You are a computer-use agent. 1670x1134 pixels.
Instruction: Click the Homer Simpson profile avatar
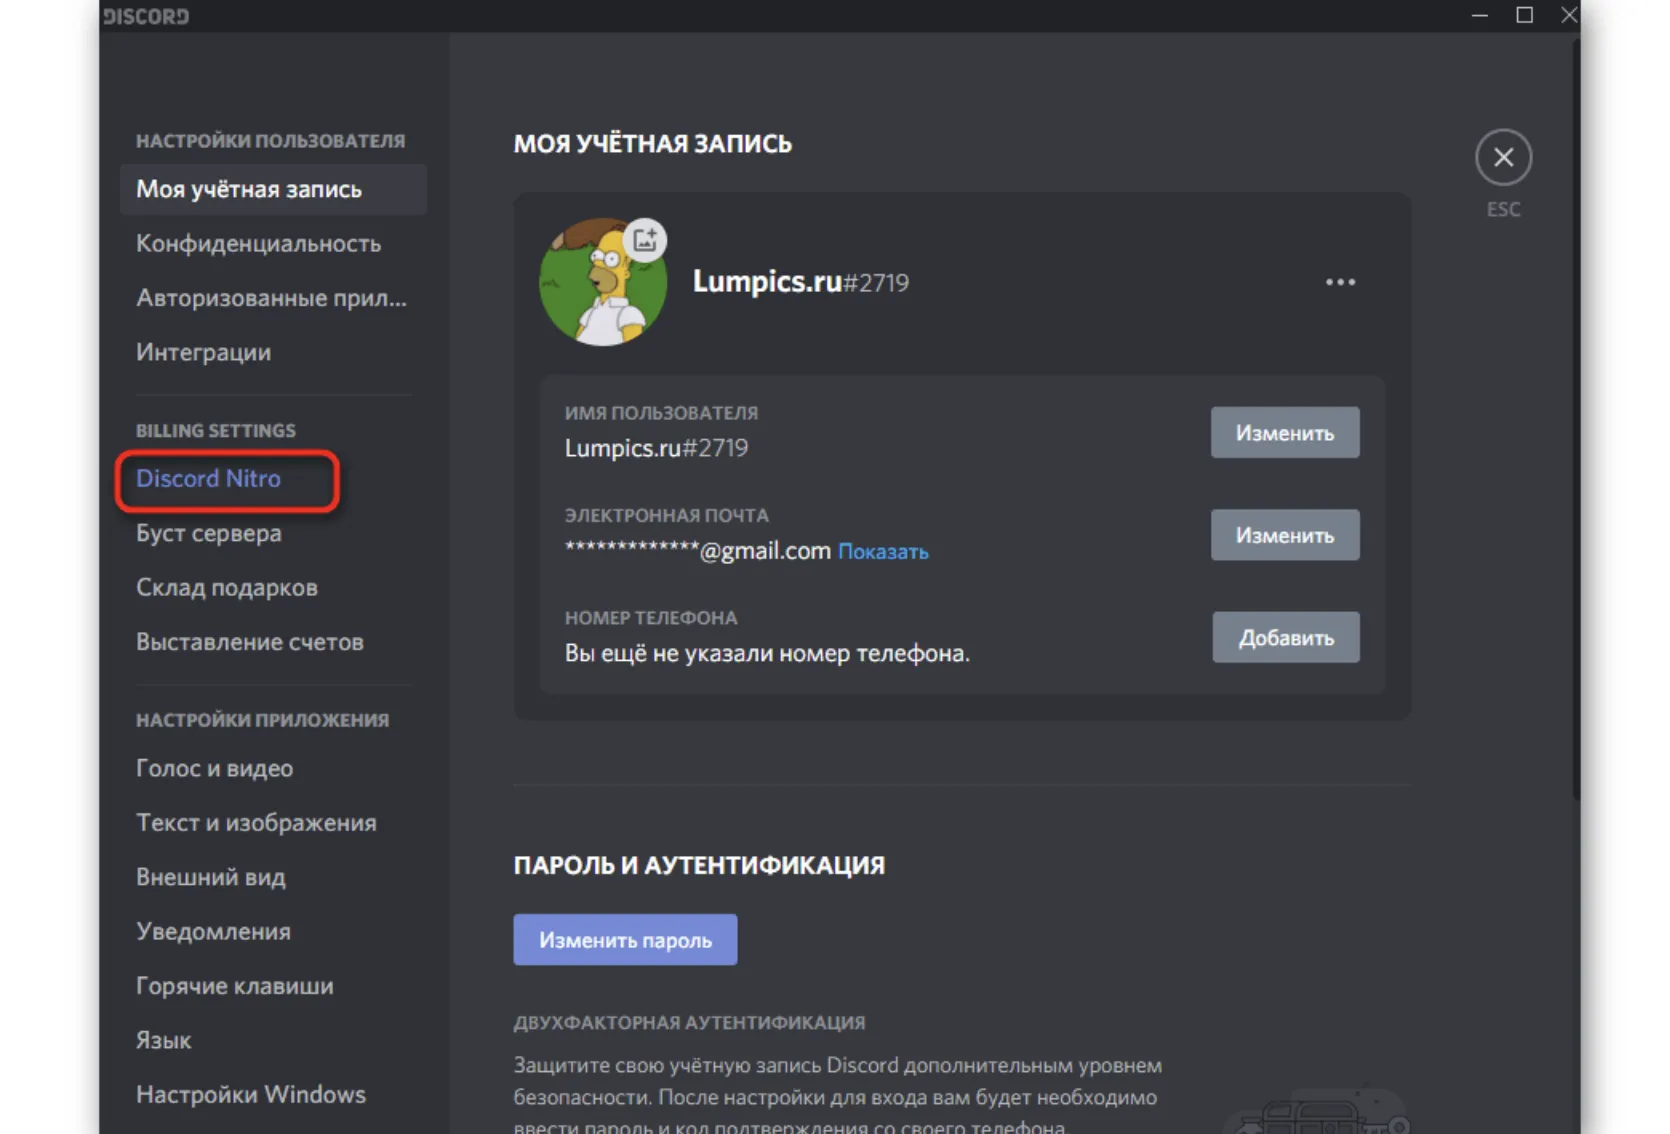(603, 282)
